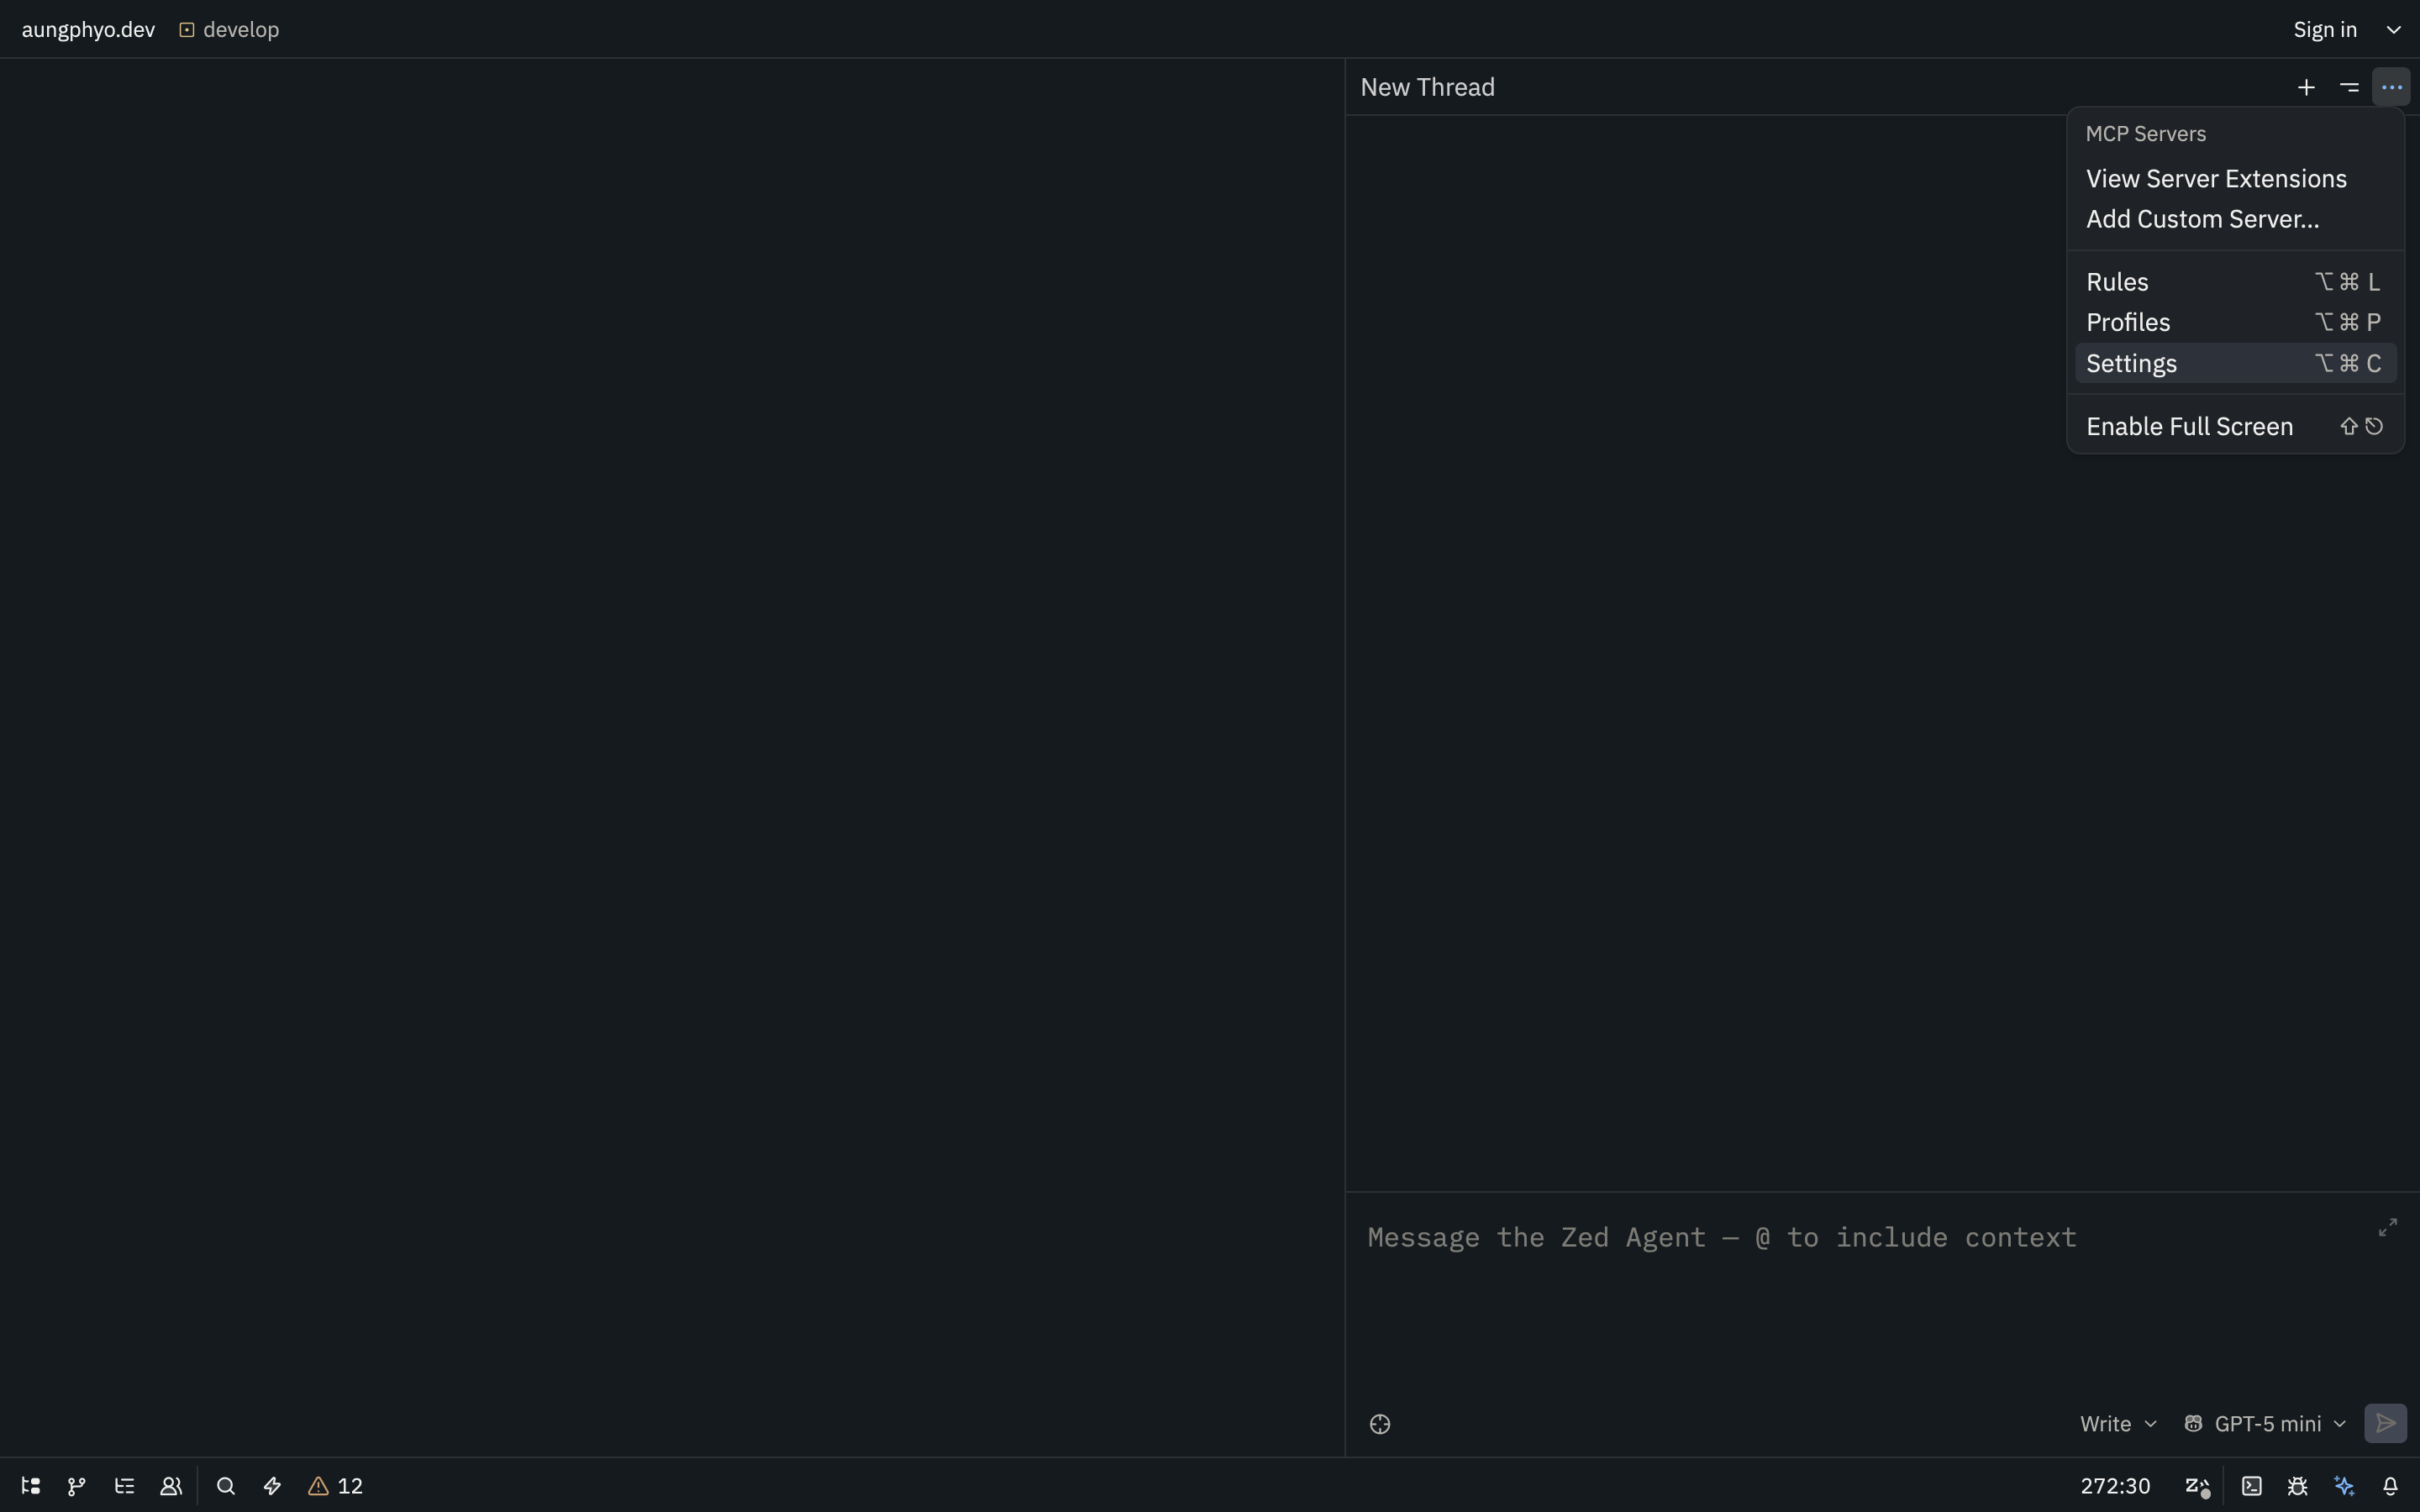Open the Write profile dropdown

pos(2118,1424)
